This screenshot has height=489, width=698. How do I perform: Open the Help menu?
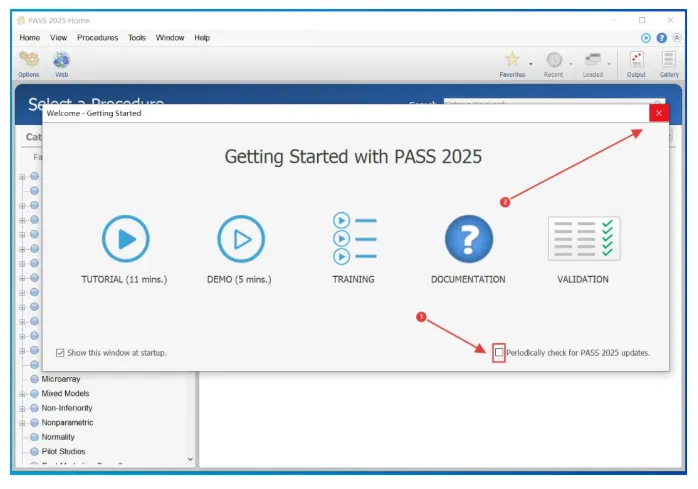pos(202,38)
